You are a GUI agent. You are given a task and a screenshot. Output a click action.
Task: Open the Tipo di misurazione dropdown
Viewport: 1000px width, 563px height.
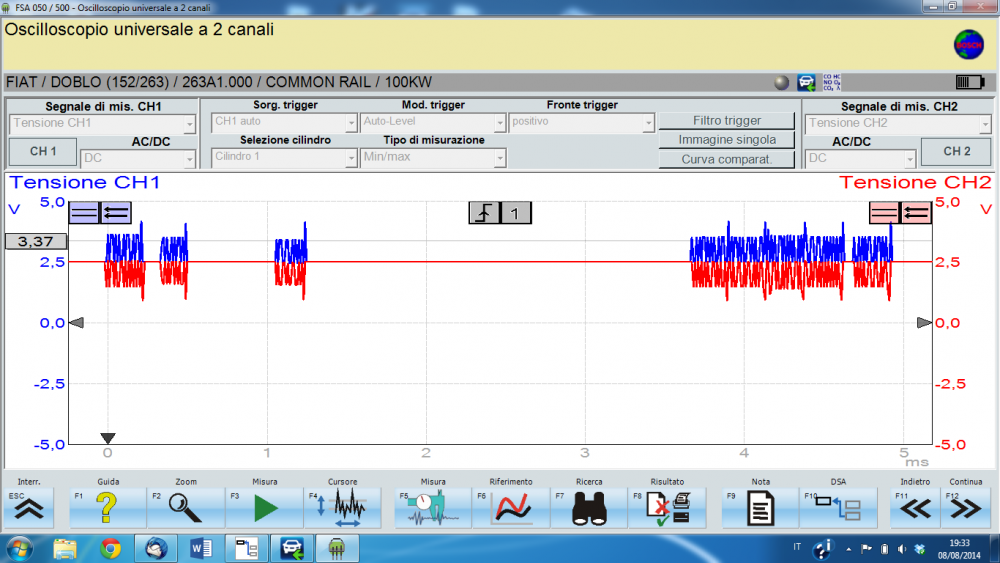[x=433, y=157]
